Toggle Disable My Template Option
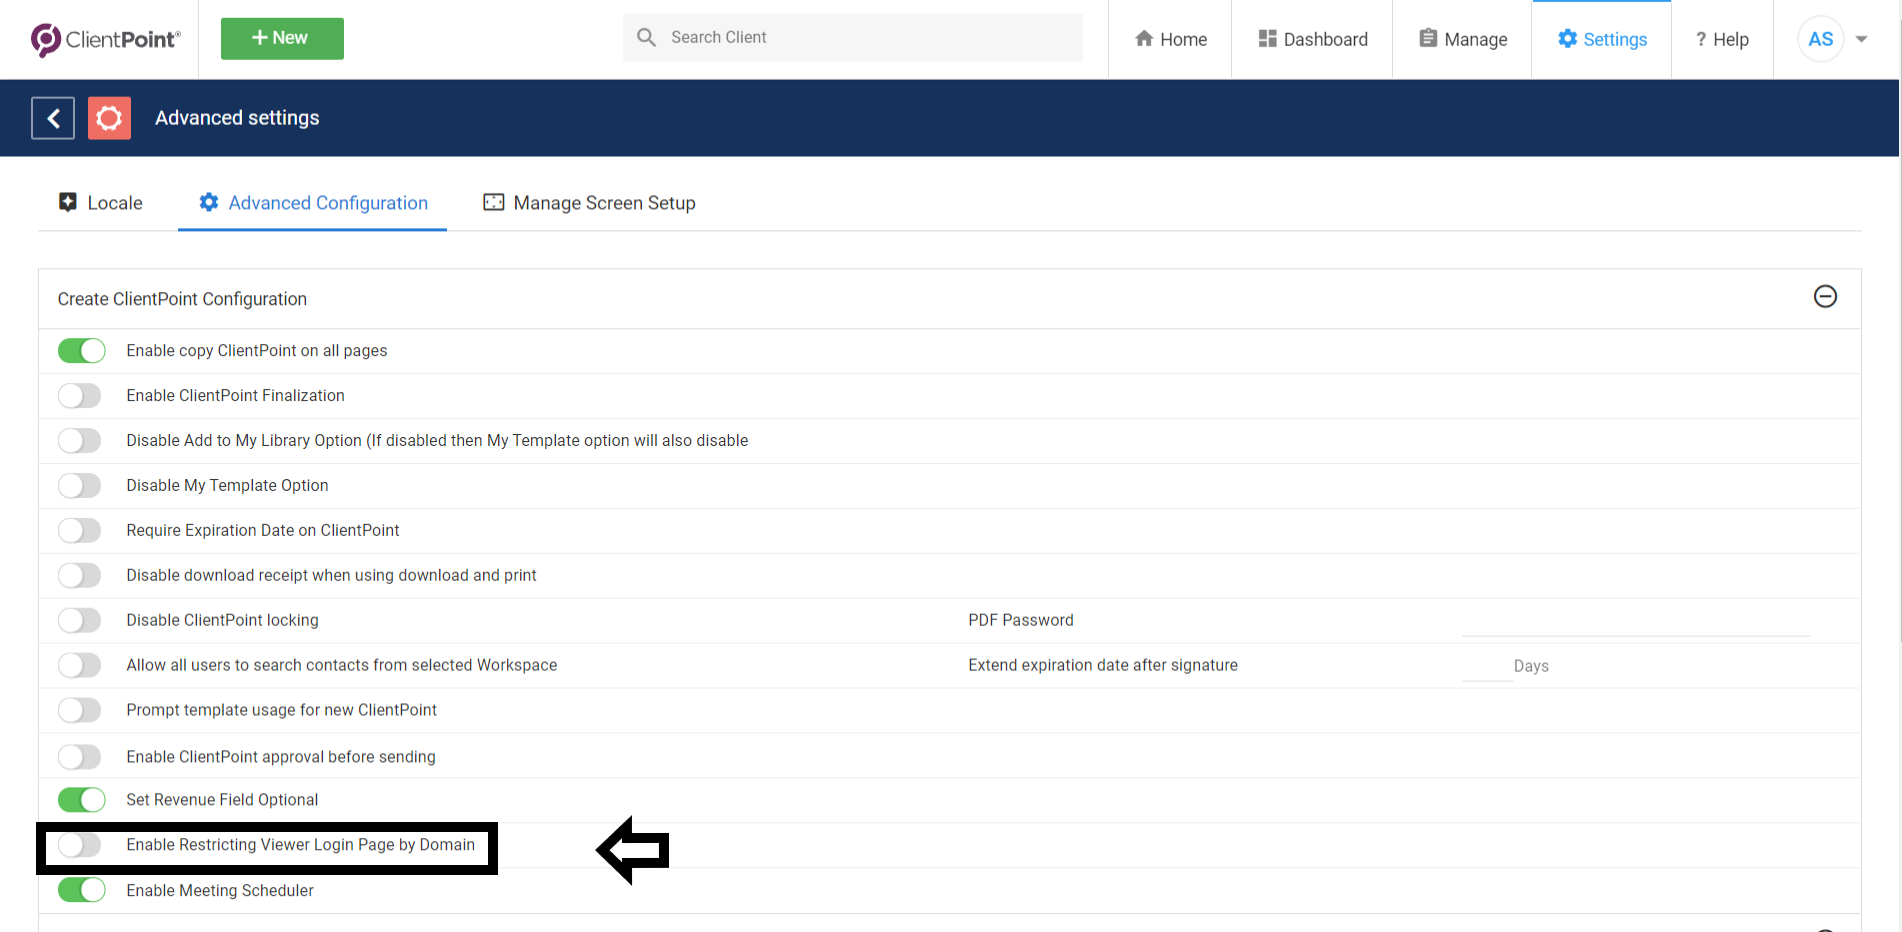The image size is (1902, 932). coord(81,486)
